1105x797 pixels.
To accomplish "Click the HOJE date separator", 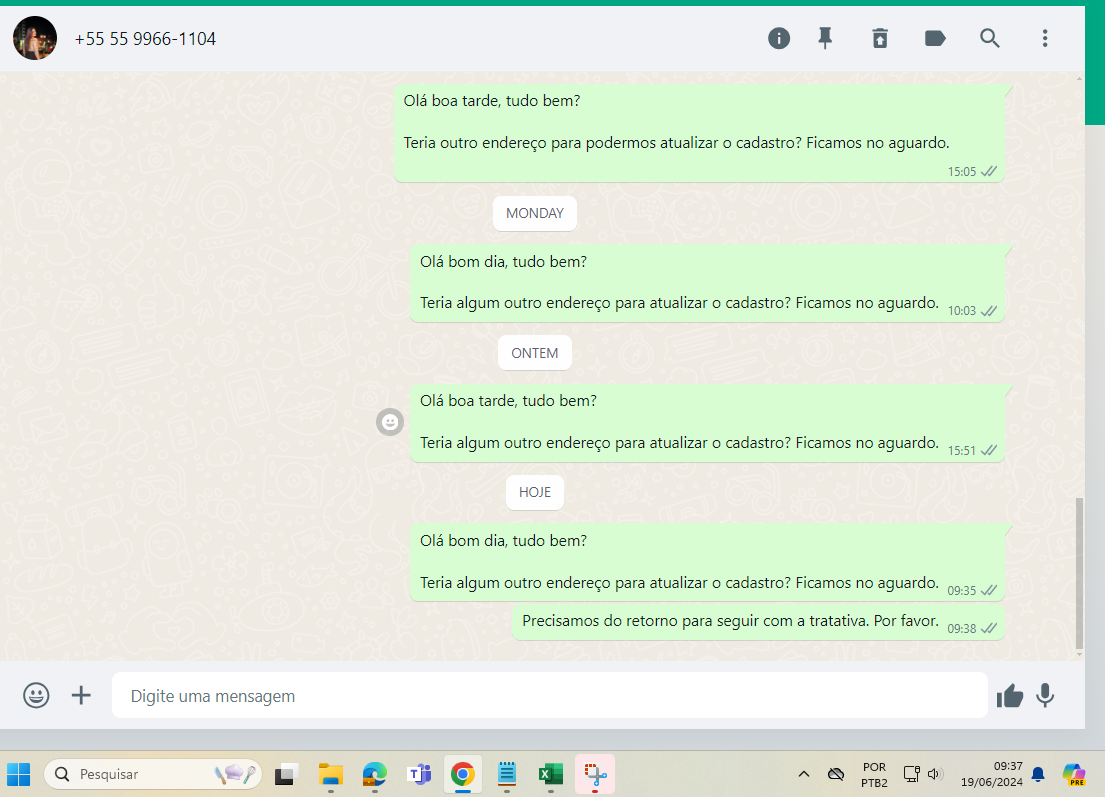I will [535, 493].
